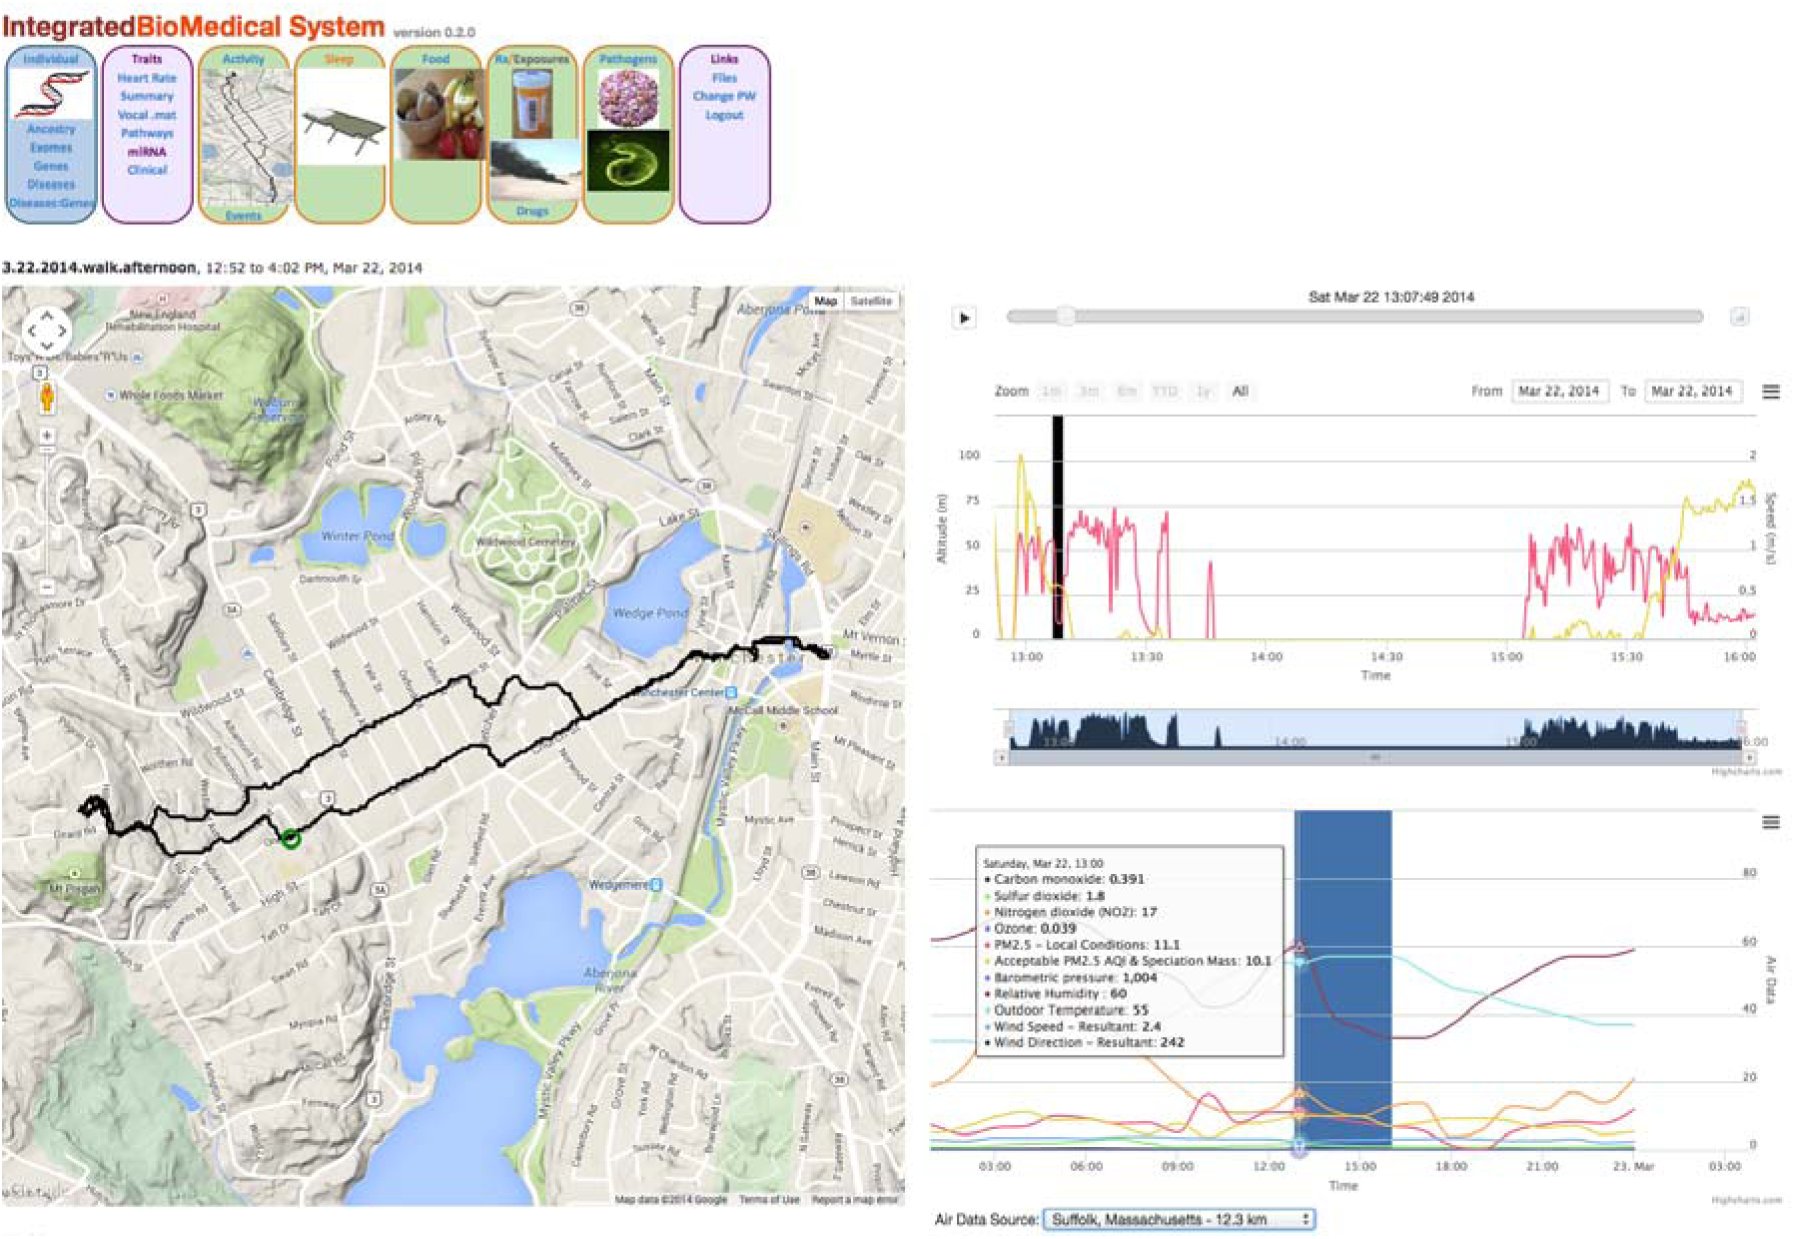Open Pathways under Traits
This screenshot has height=1239, width=1795.
click(x=147, y=133)
